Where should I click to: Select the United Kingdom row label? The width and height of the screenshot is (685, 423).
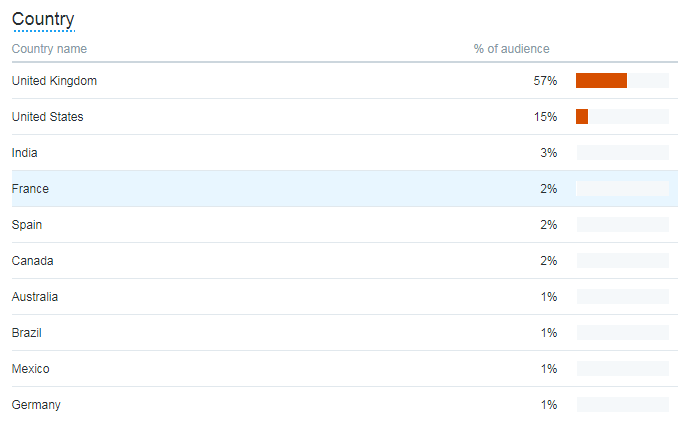tap(54, 81)
